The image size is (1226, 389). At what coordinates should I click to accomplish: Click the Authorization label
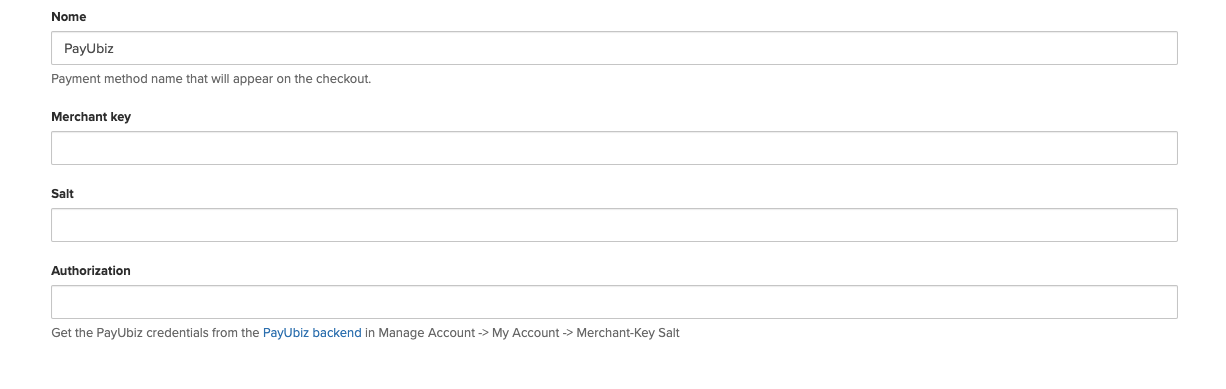point(91,271)
